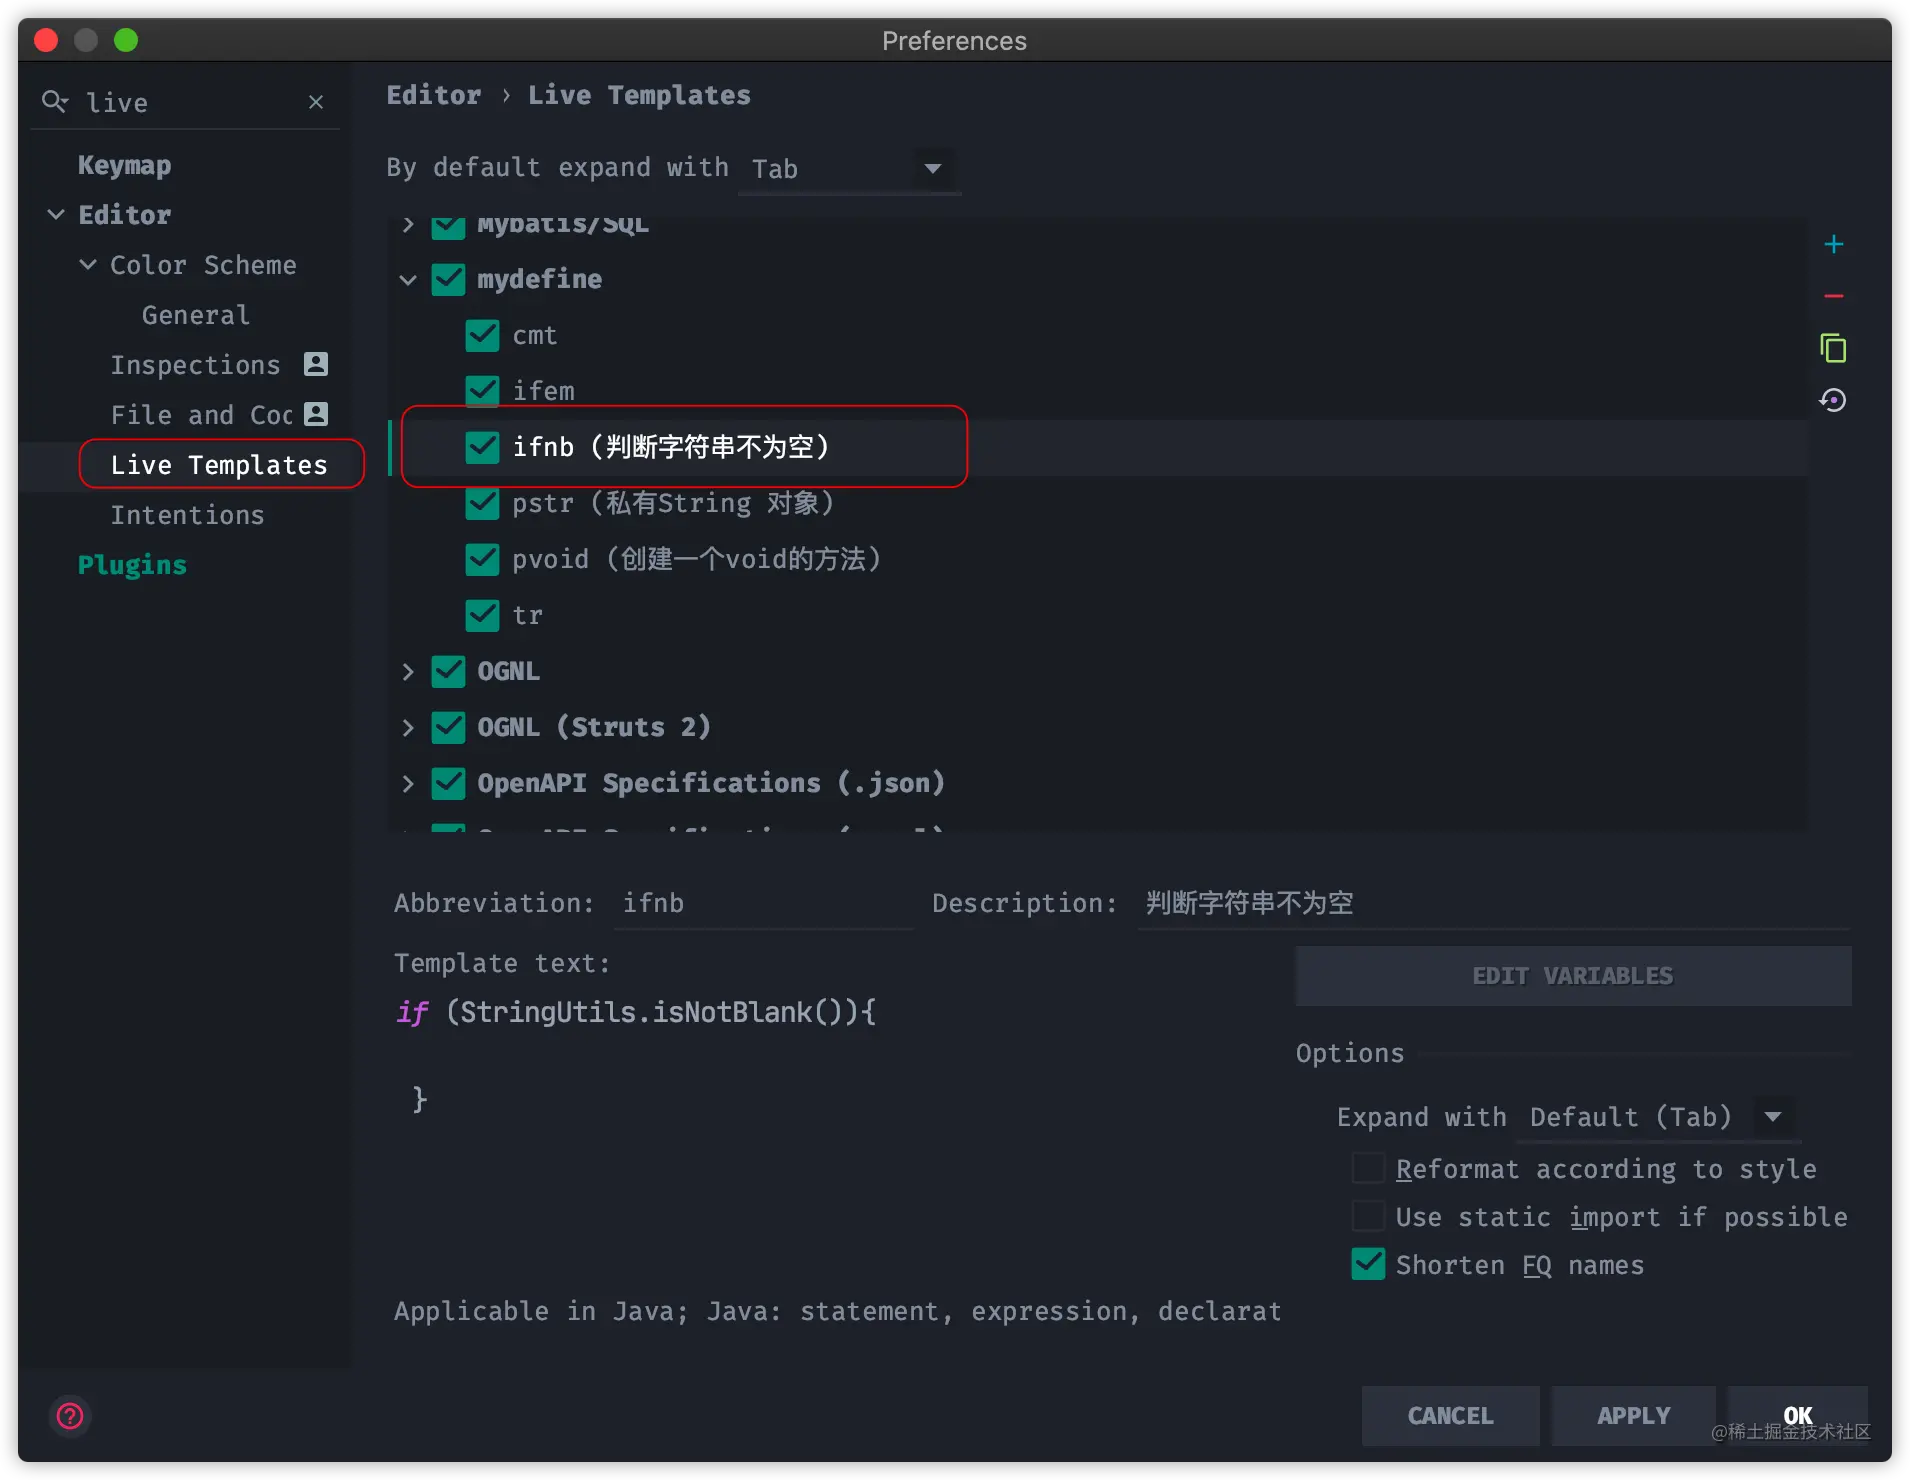Toggle the OGNL group checkbox

click(448, 671)
